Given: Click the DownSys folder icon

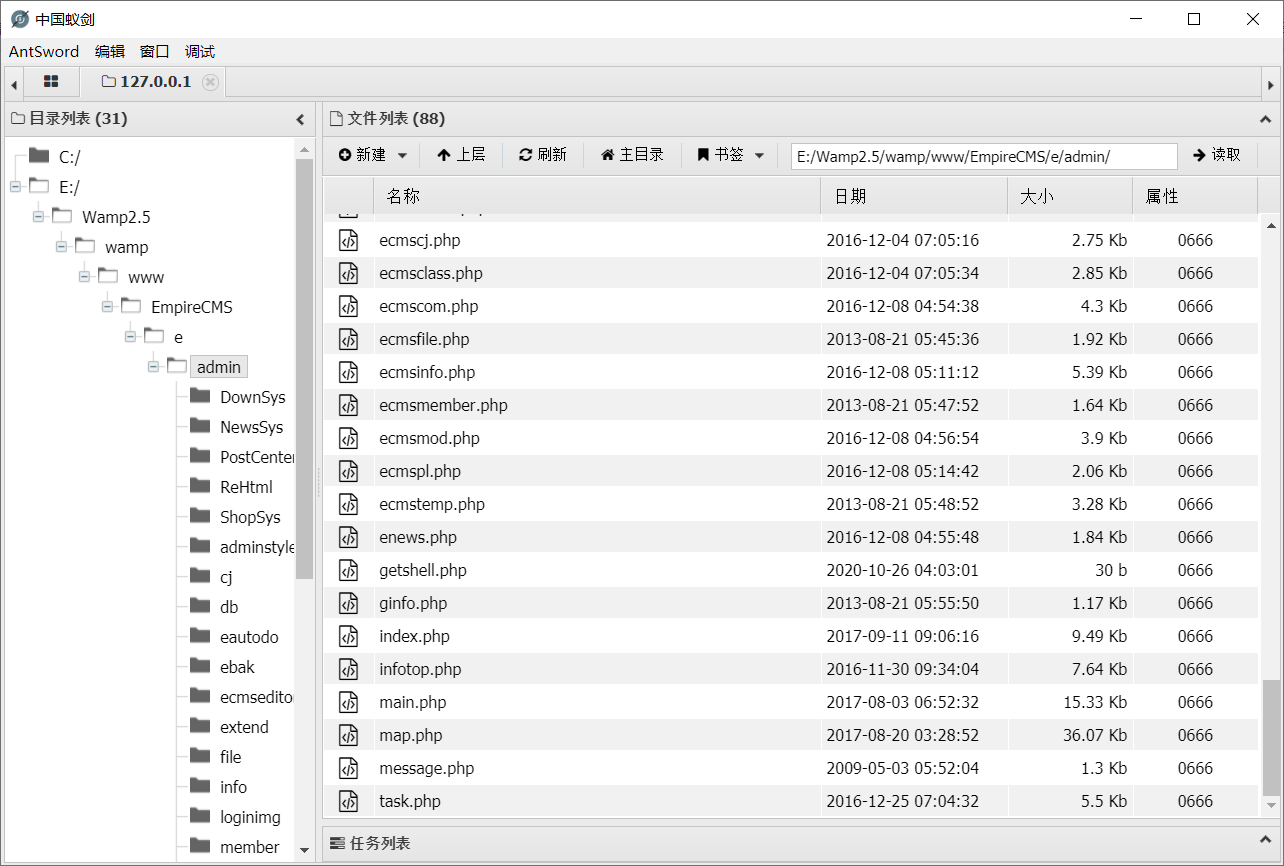Looking at the screenshot, I should click(199, 397).
